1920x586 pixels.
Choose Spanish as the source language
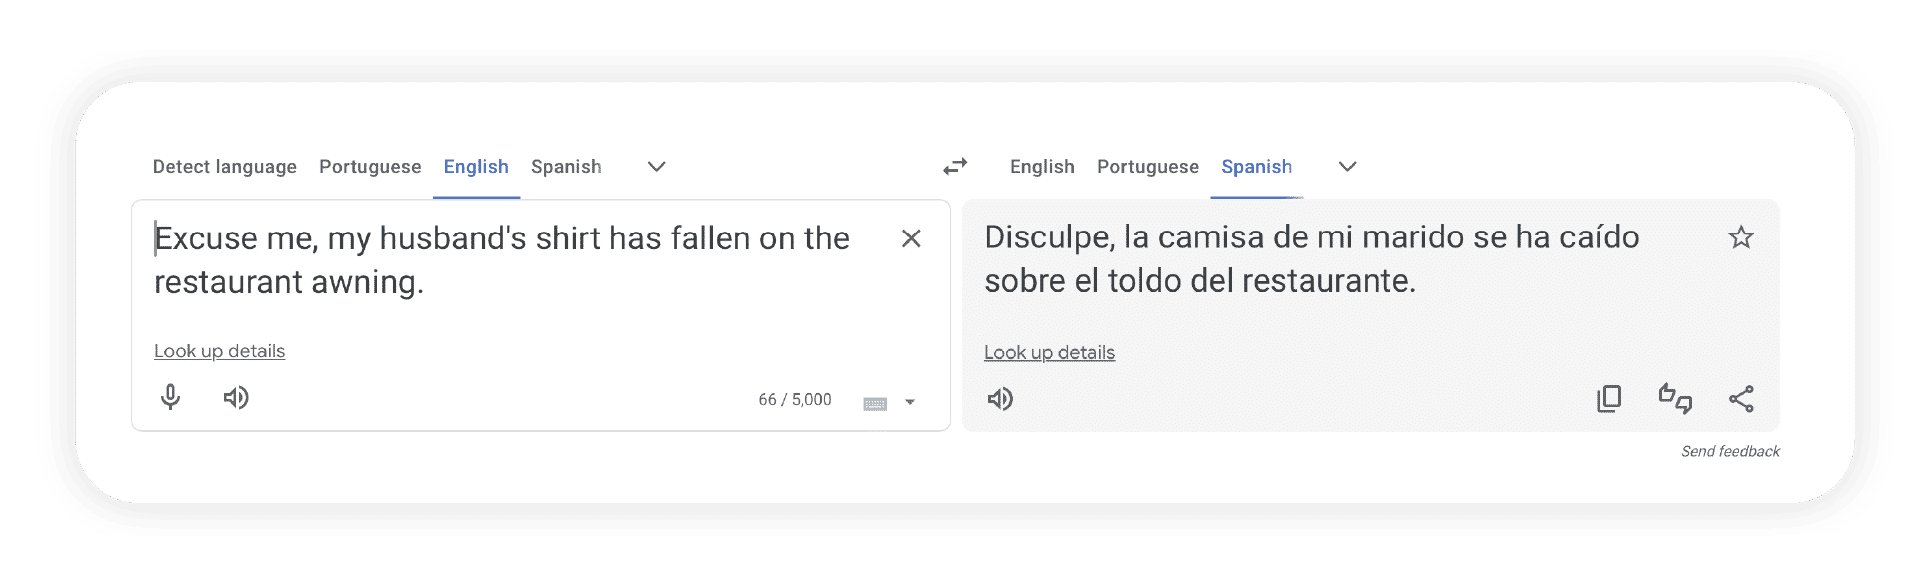[x=566, y=167]
